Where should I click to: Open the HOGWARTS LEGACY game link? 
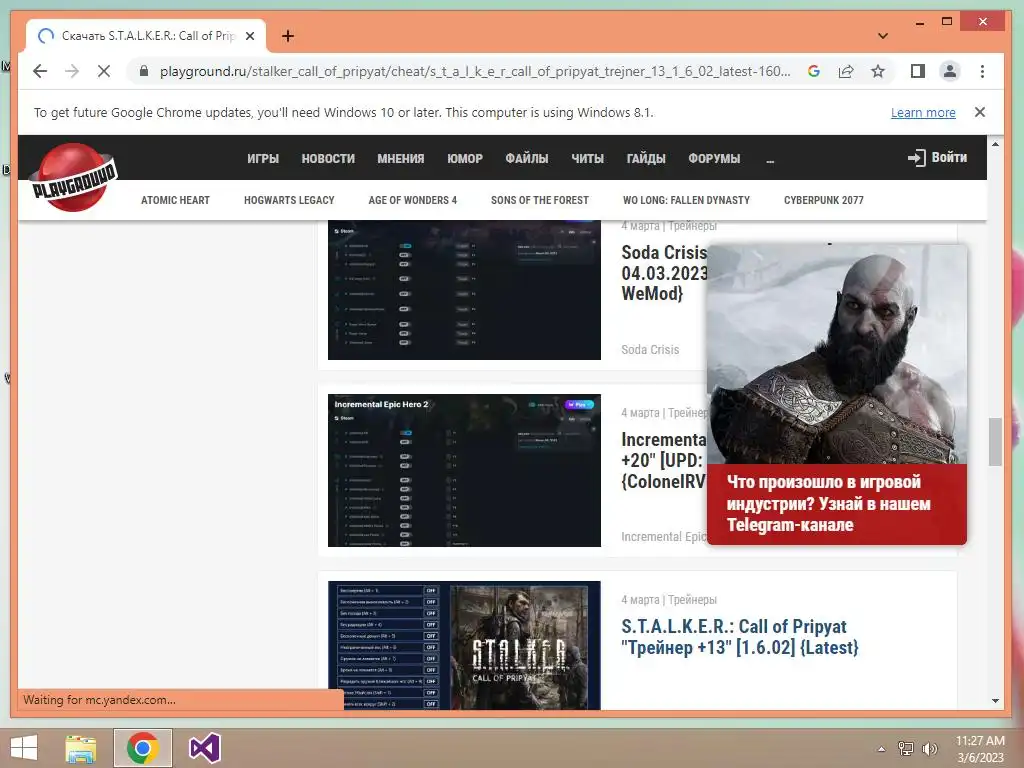pos(289,200)
